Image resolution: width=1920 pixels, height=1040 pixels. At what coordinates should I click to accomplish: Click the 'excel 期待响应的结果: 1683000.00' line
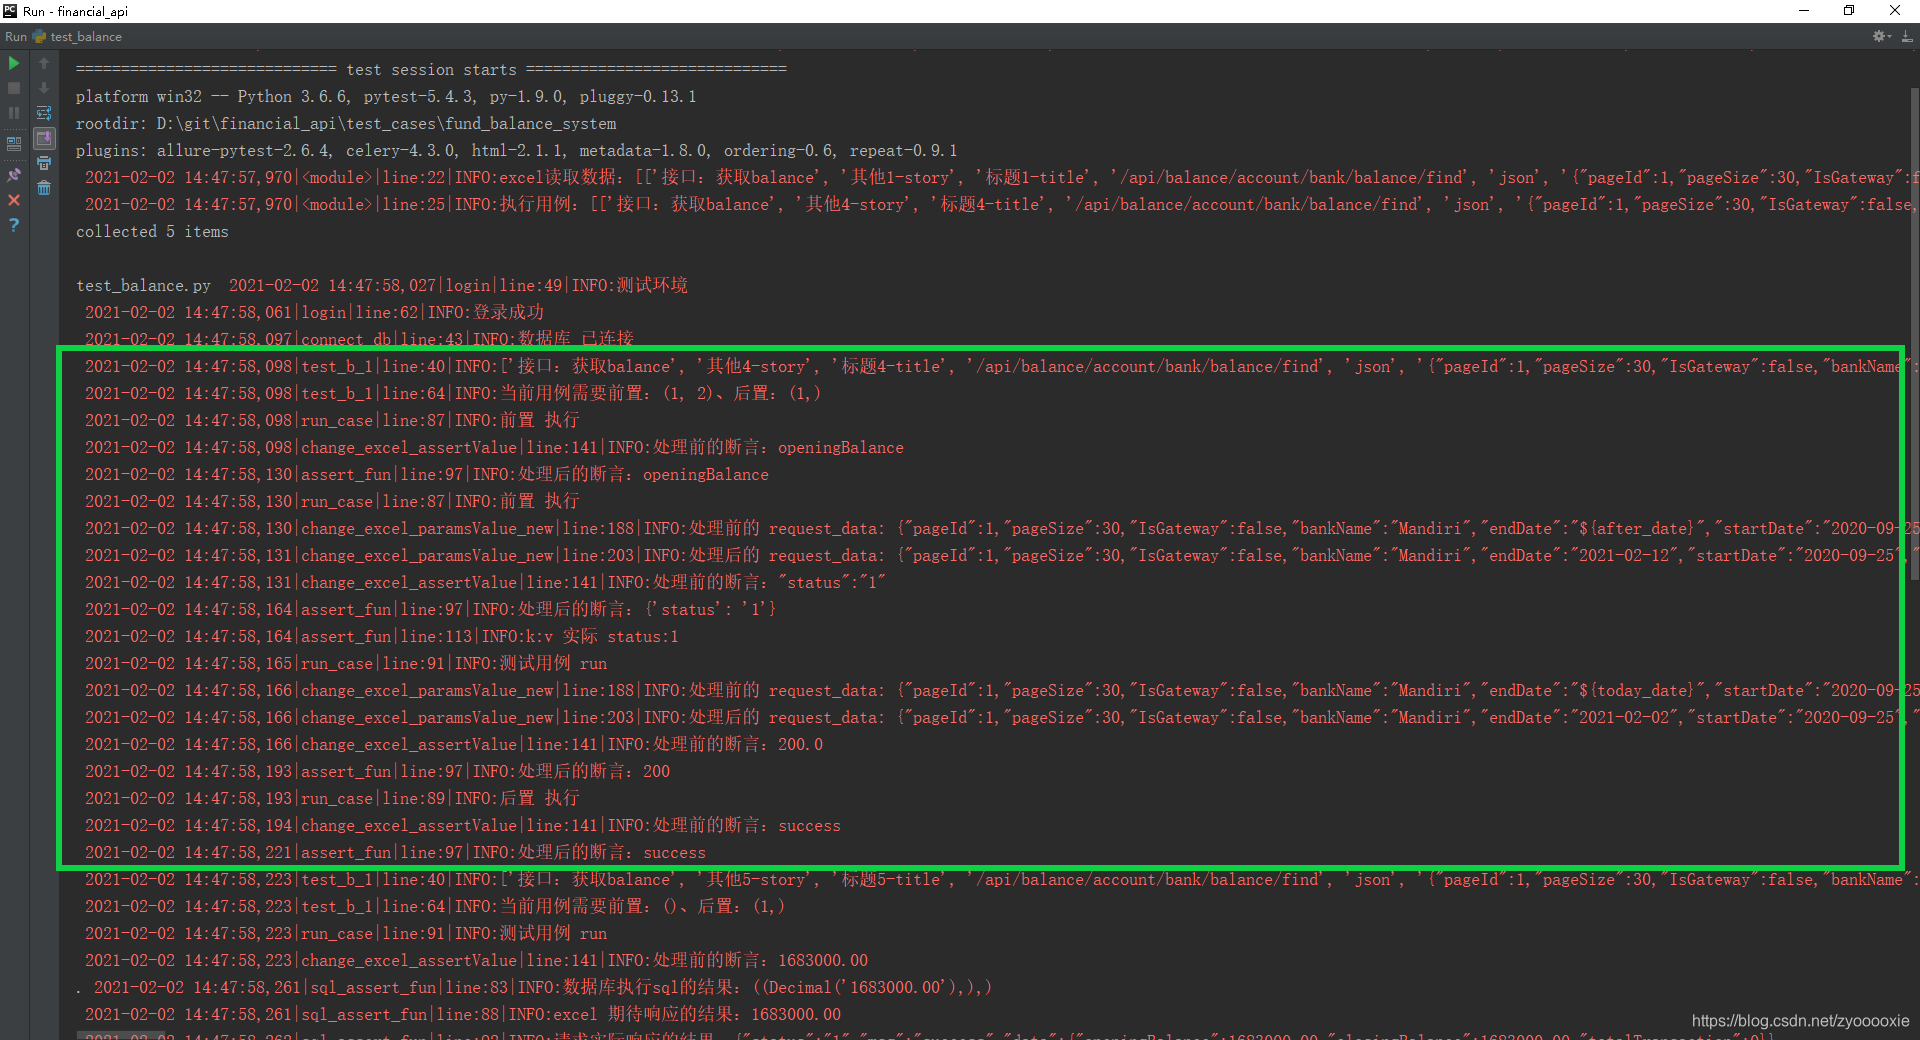(463, 1015)
